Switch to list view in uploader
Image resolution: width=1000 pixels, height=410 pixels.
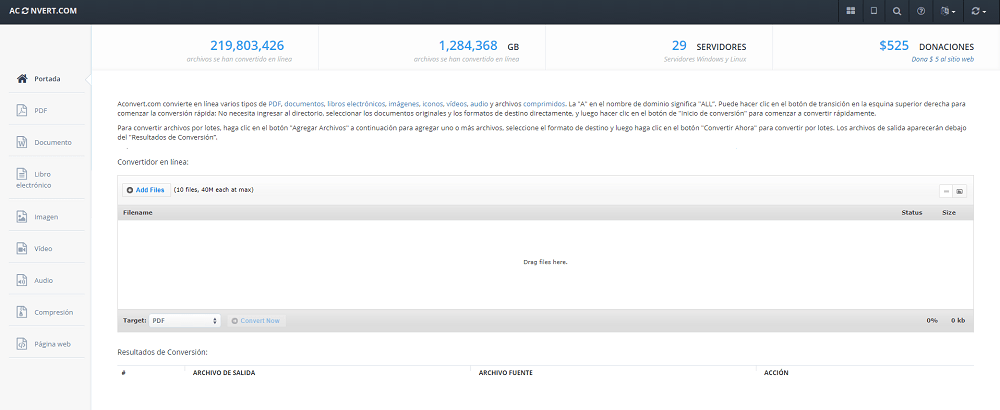(x=946, y=191)
